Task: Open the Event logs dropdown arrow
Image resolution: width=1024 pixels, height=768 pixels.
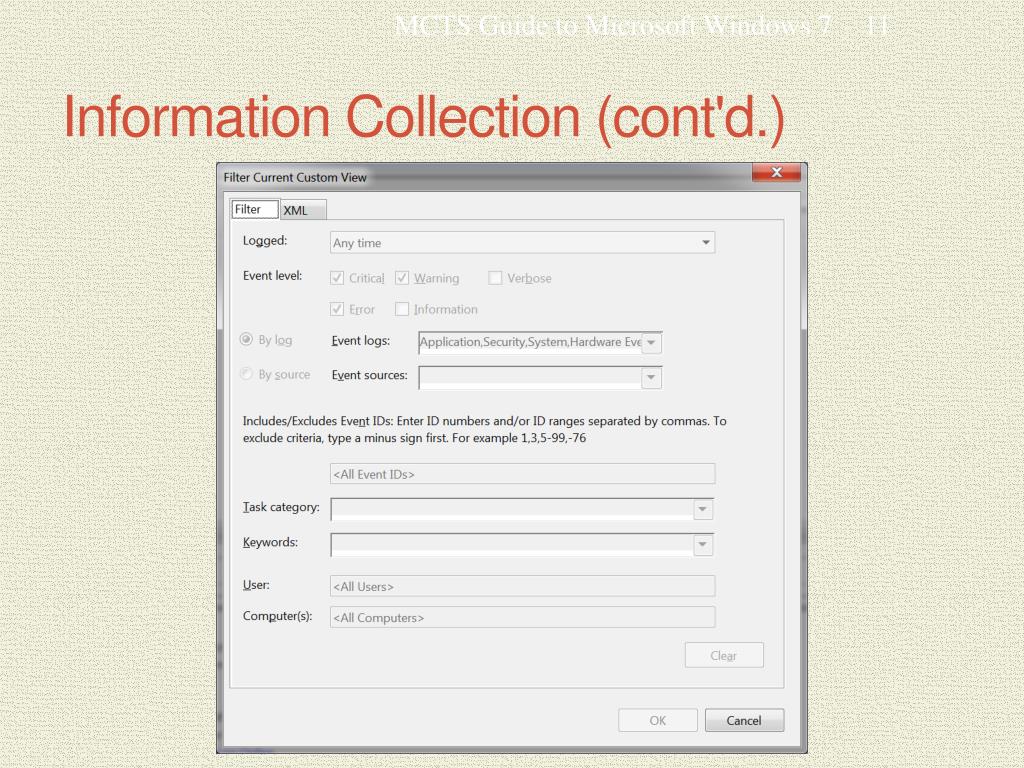Action: (x=651, y=343)
